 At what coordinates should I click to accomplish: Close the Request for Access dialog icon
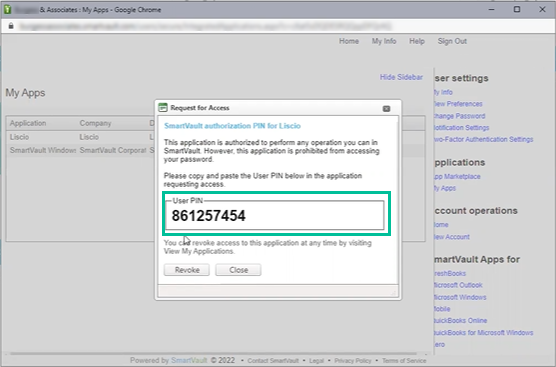(387, 109)
